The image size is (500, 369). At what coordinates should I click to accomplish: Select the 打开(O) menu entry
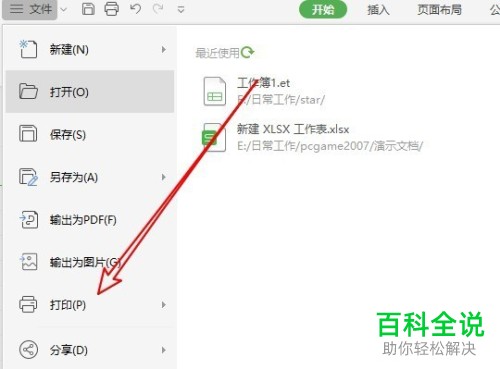90,91
